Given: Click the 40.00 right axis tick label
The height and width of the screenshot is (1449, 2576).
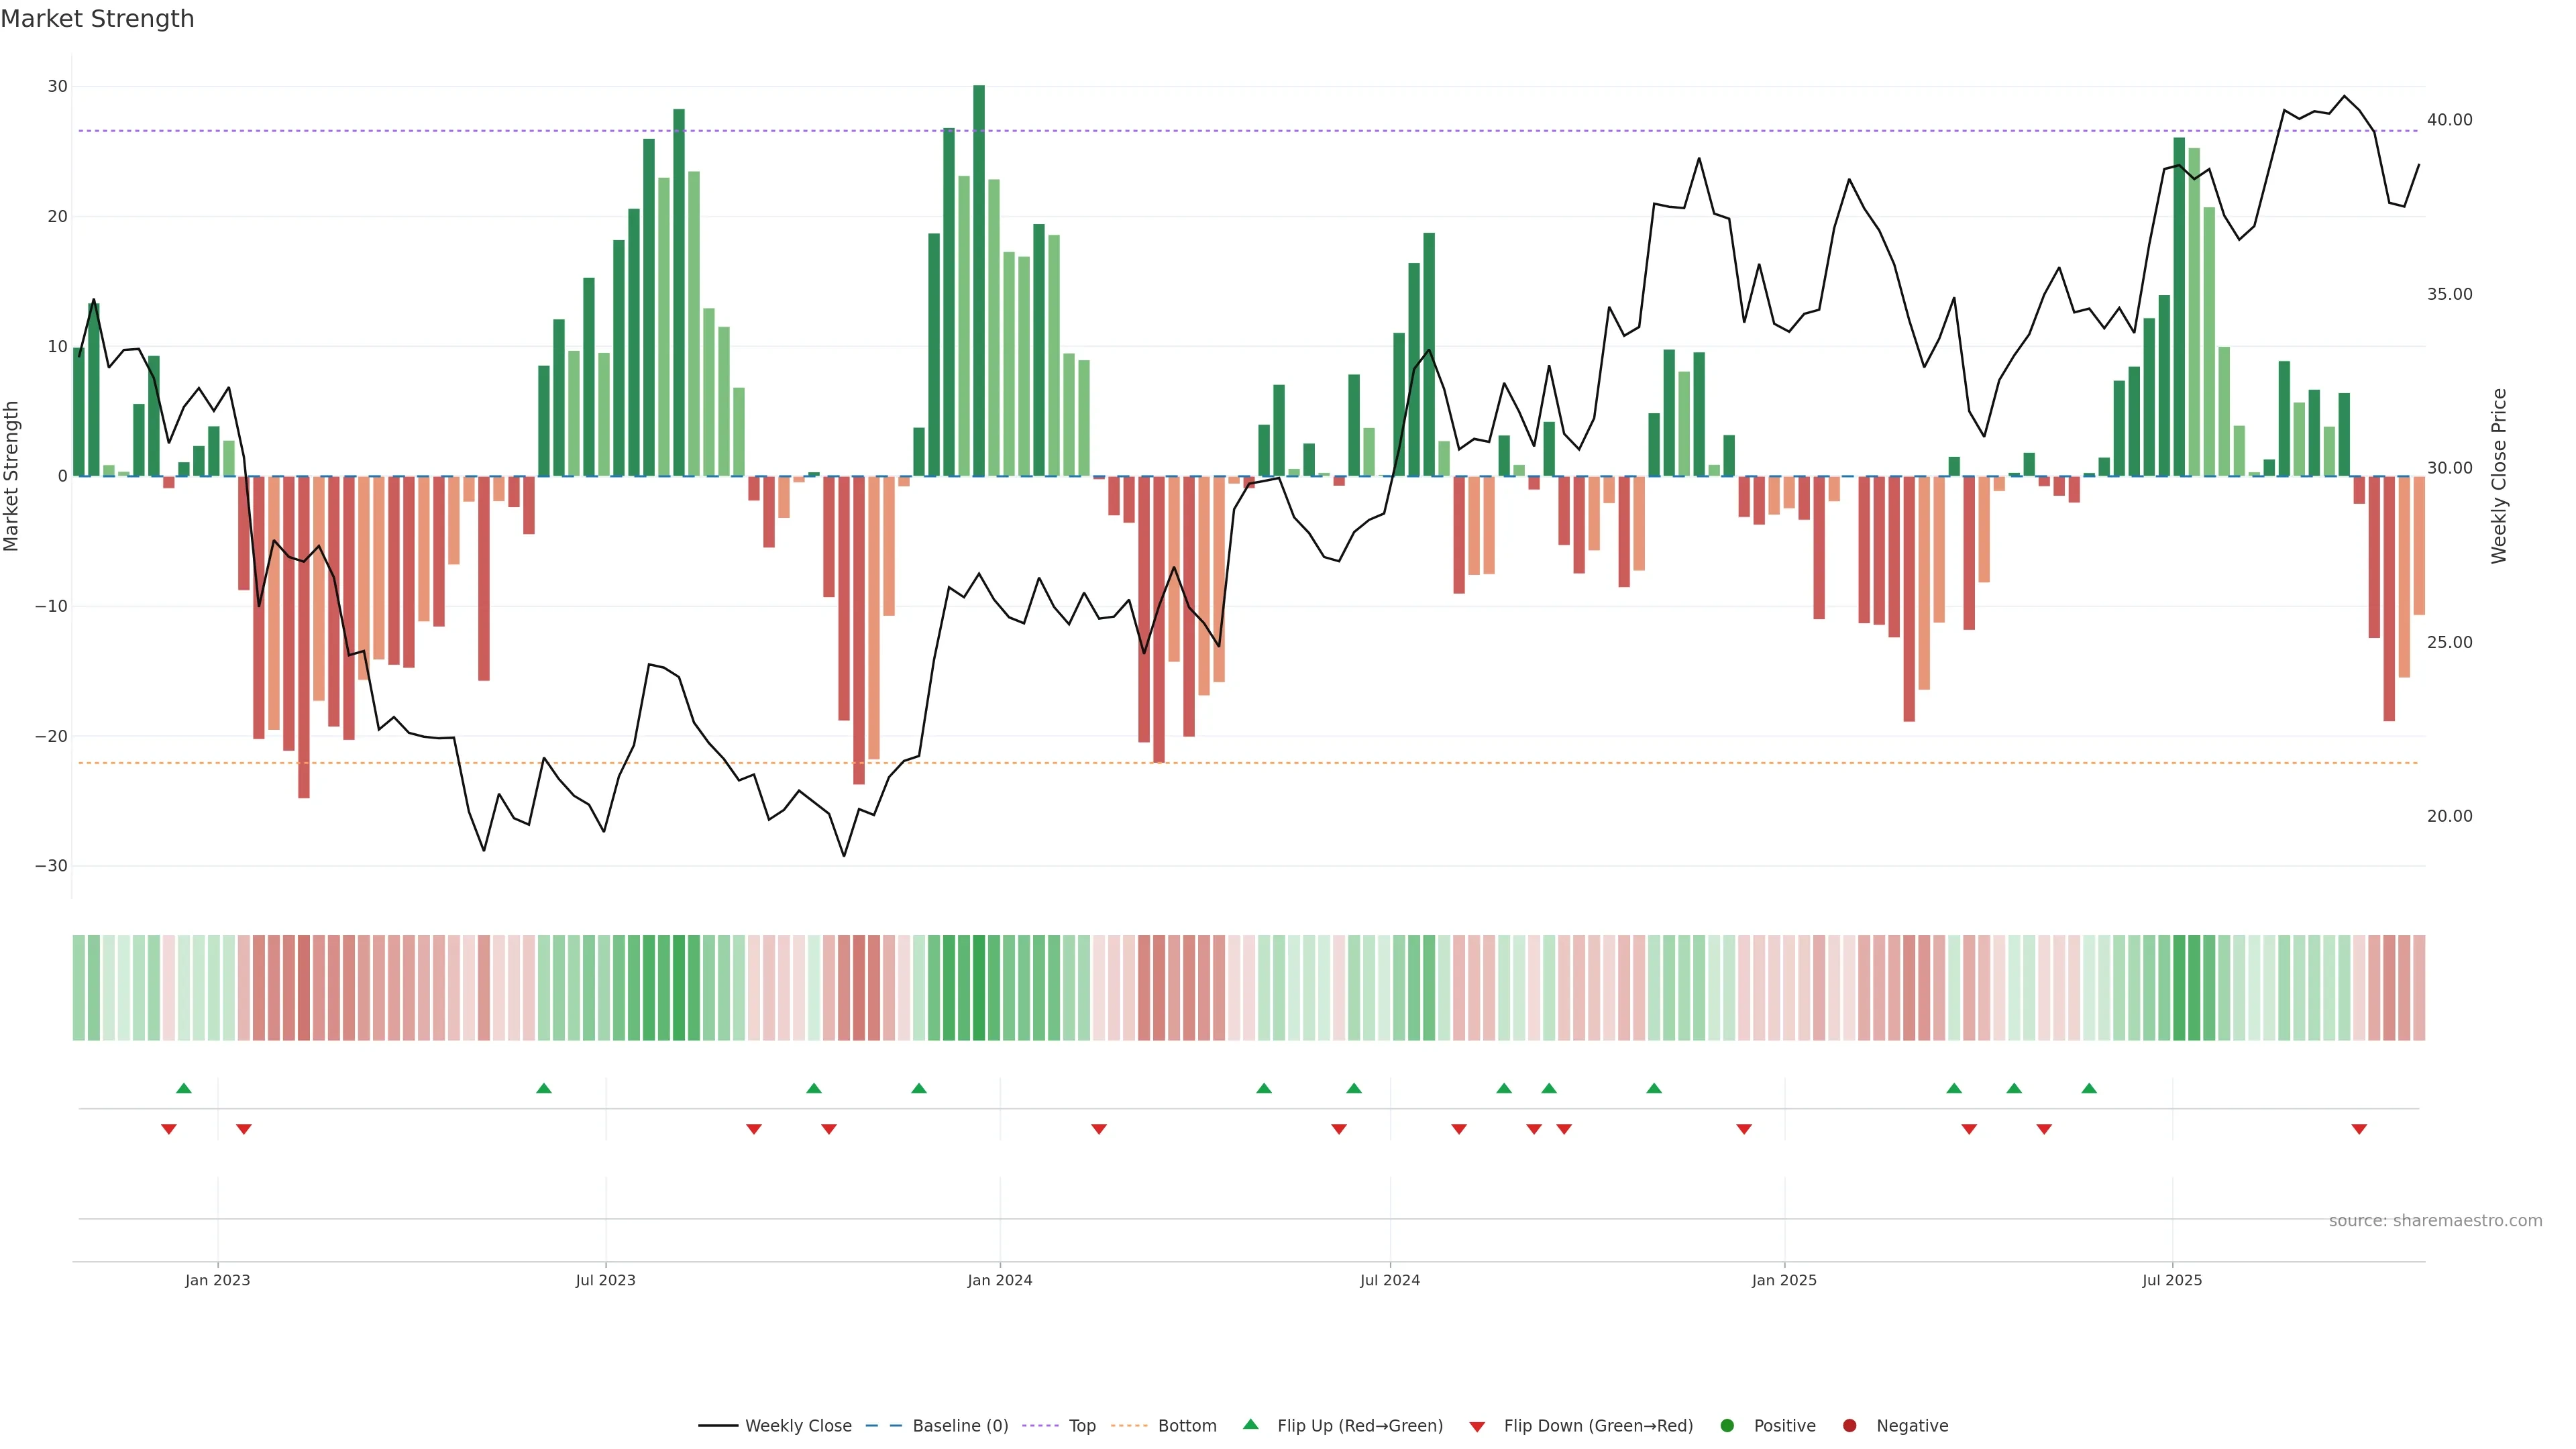Looking at the screenshot, I should tap(2449, 120).
